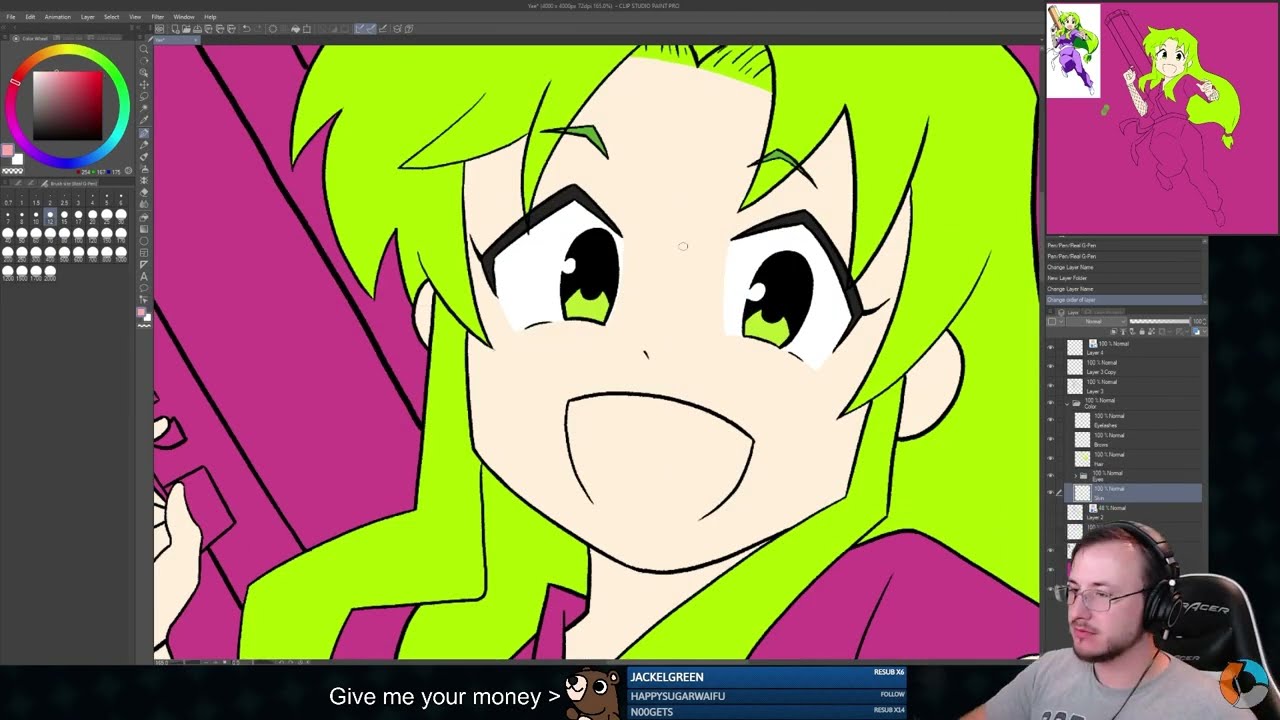Select the highlighted Pen tool
The width and height of the screenshot is (1280, 720).
pyautogui.click(x=144, y=132)
